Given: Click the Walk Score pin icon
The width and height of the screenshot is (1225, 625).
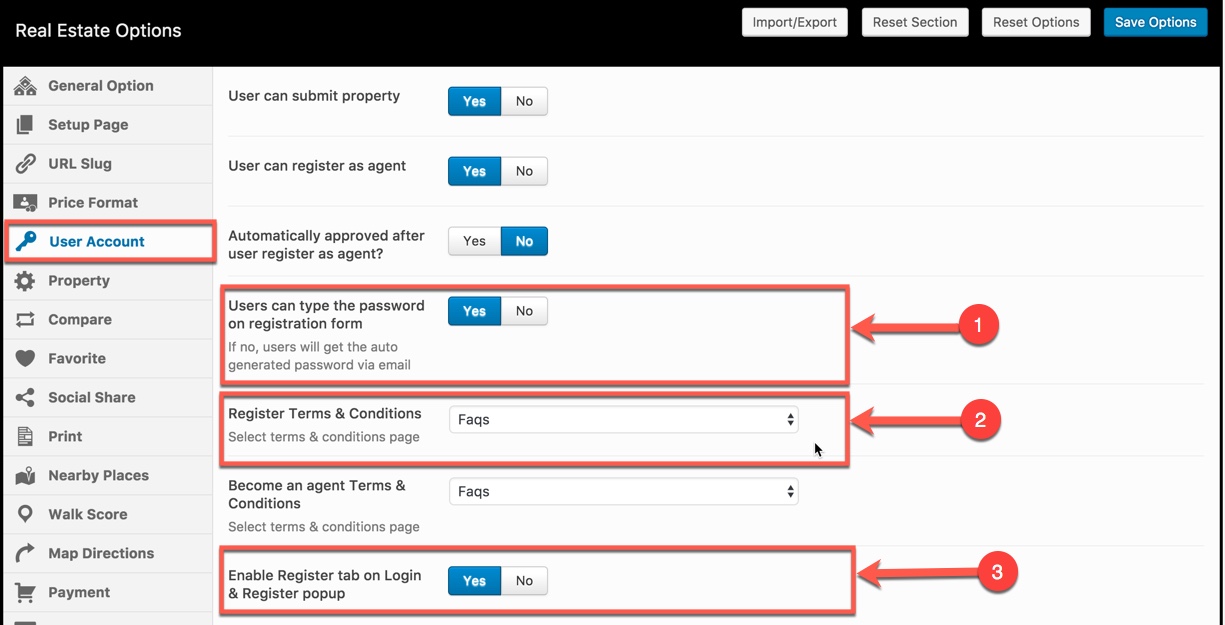Looking at the screenshot, I should tap(25, 515).
